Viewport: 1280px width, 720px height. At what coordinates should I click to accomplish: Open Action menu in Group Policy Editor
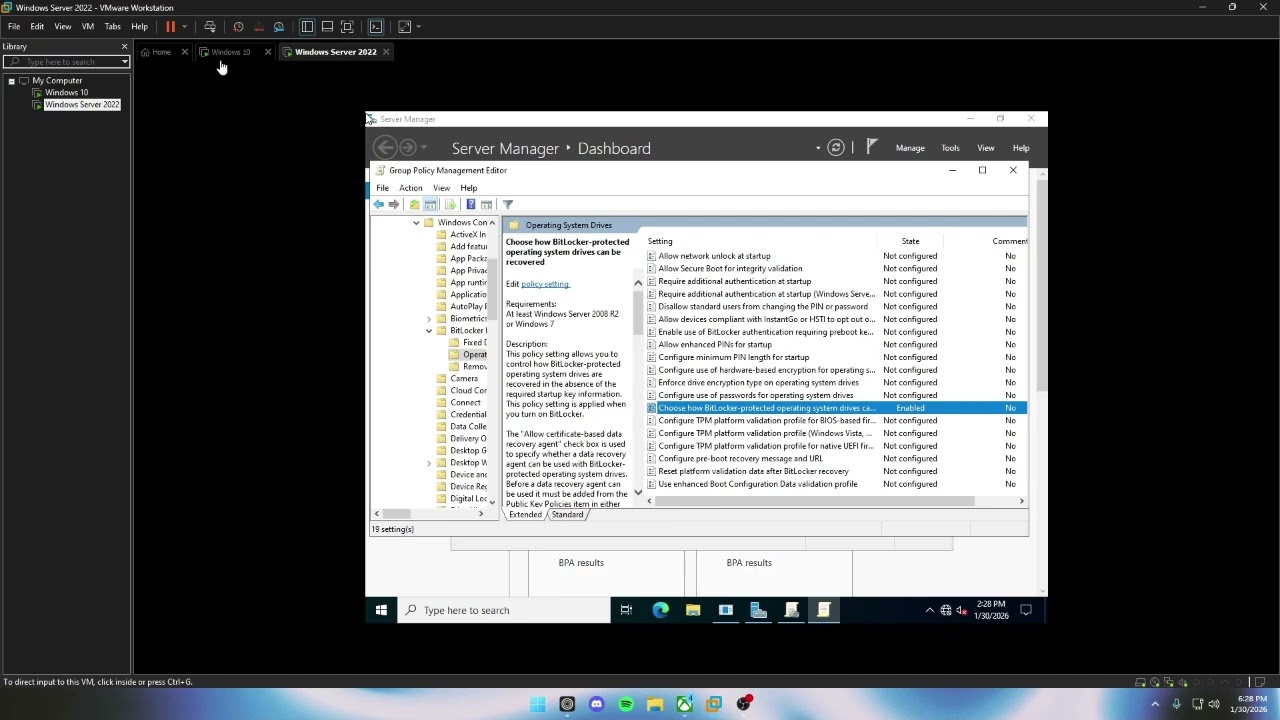411,188
